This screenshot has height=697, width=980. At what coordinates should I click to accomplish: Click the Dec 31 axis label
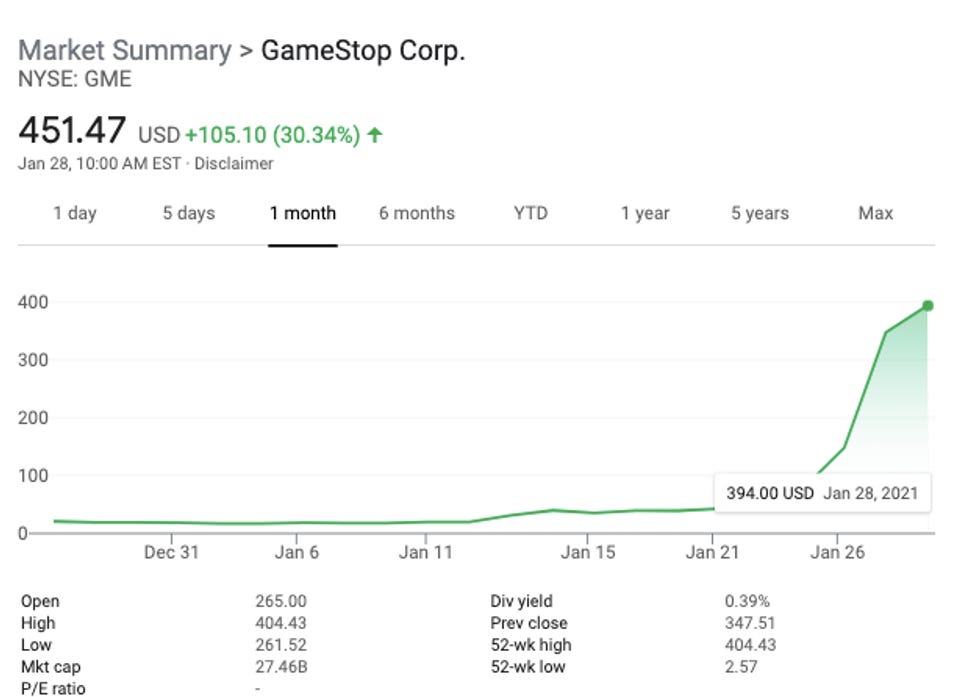click(171, 553)
